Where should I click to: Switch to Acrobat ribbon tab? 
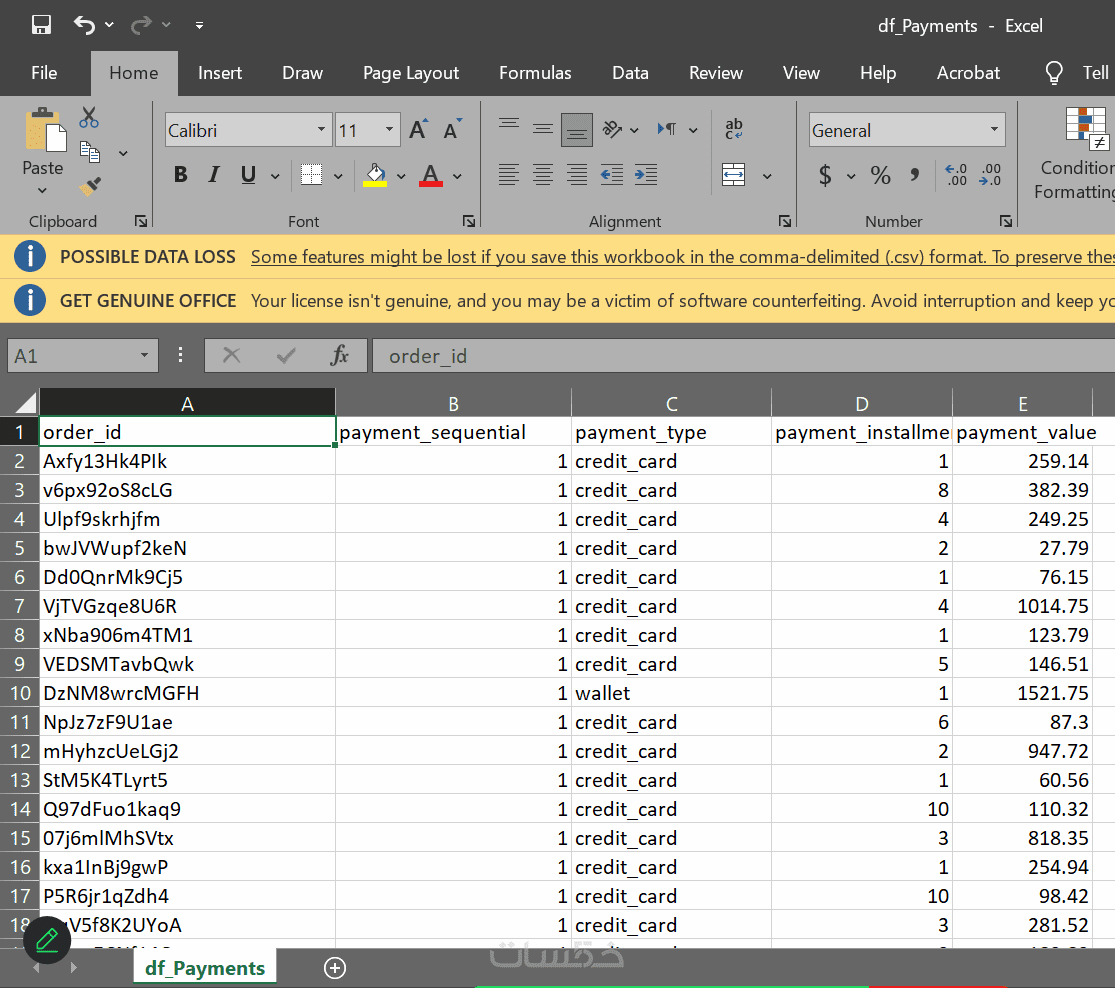pos(968,73)
